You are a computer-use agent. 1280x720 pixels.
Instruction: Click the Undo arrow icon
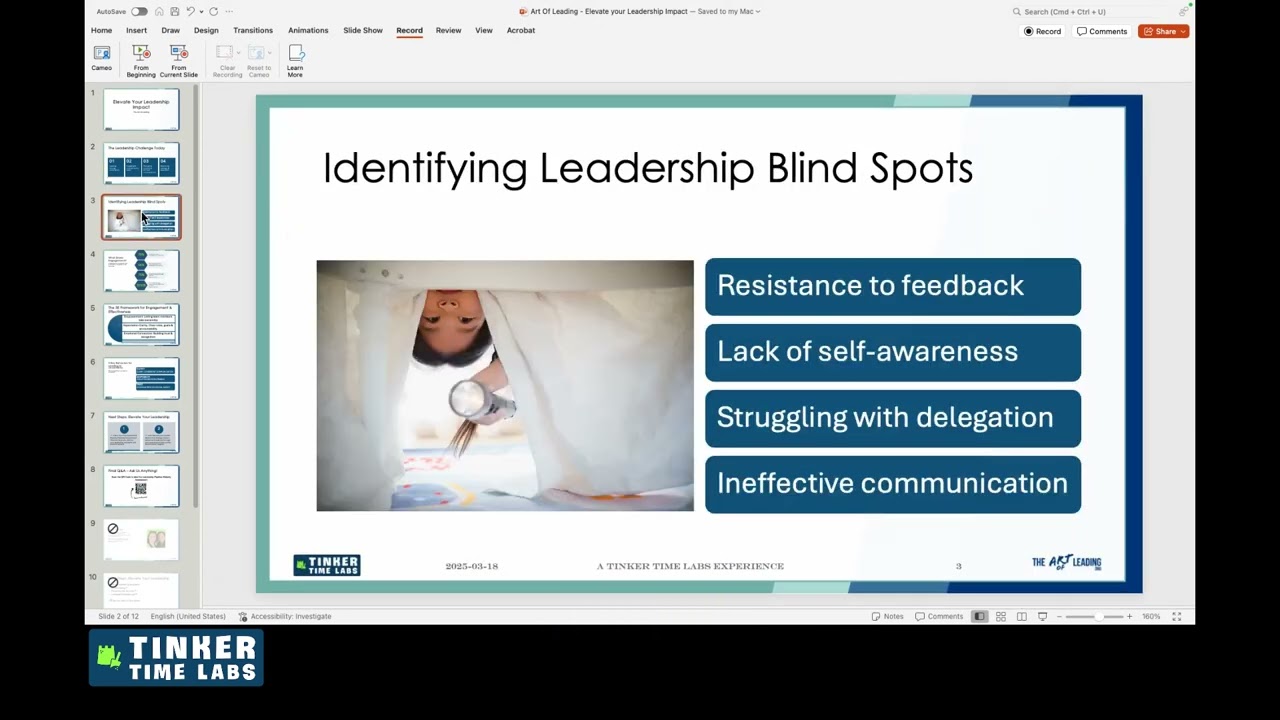coord(190,12)
